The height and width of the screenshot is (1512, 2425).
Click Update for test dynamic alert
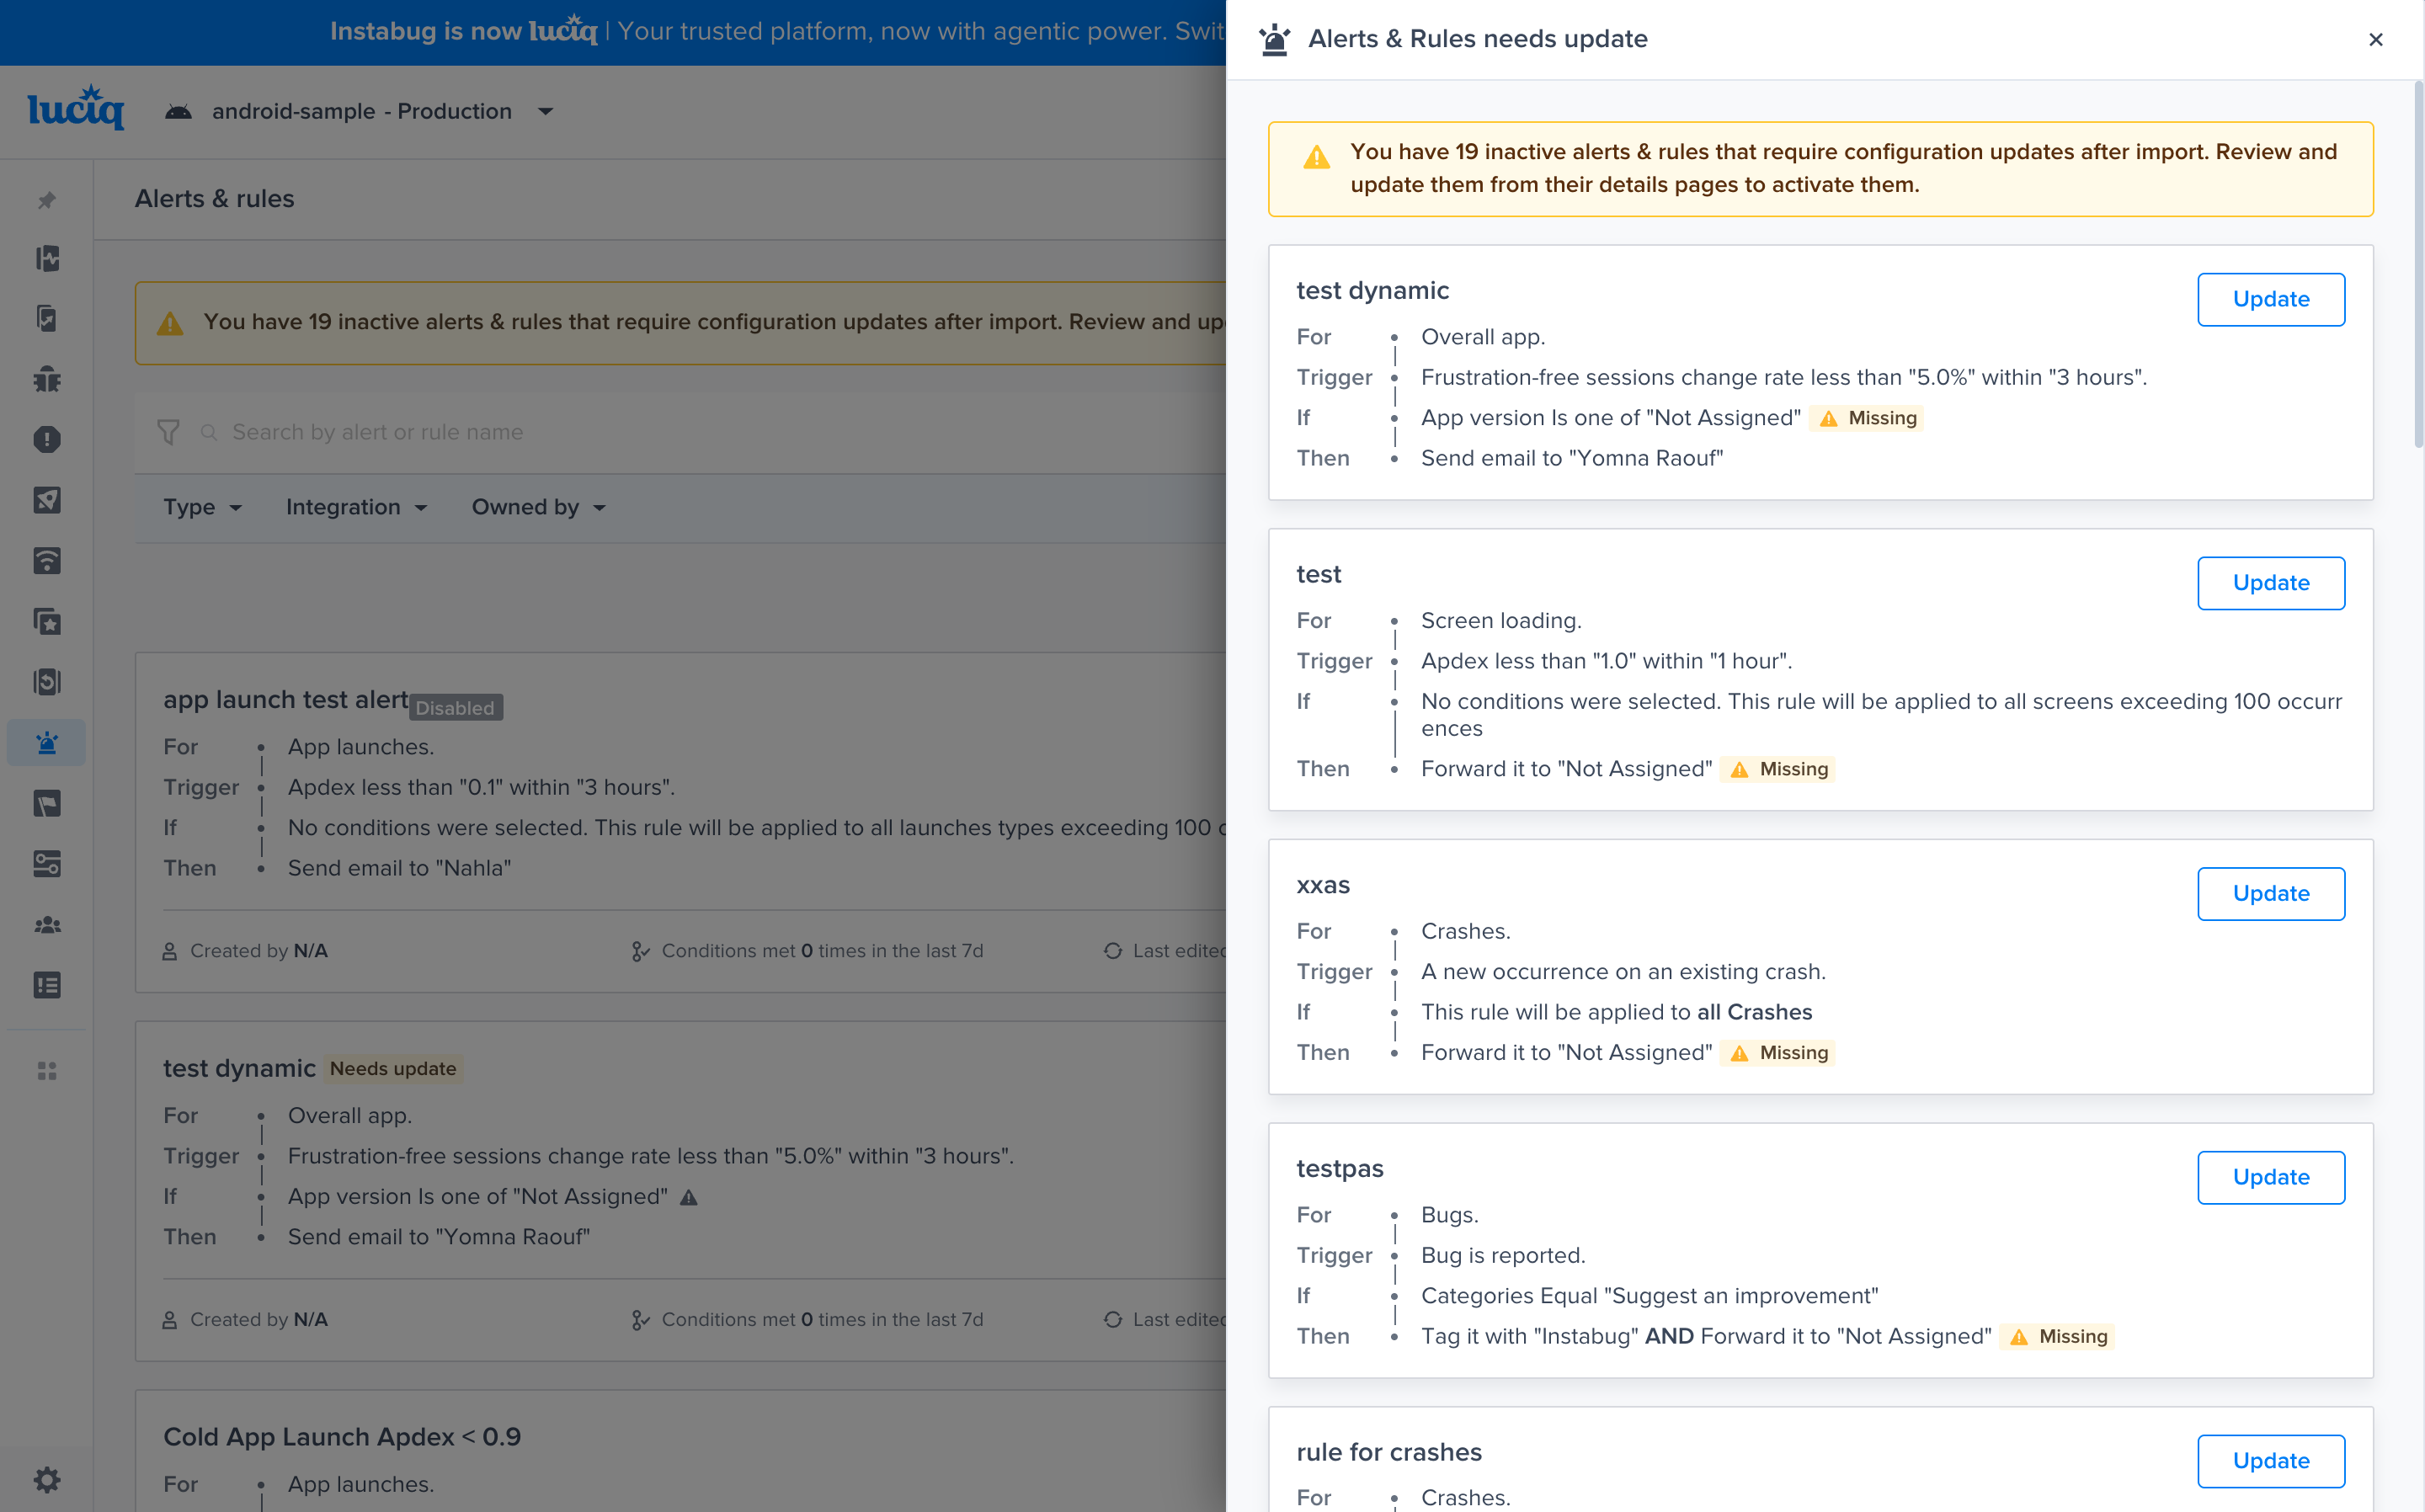[2270, 299]
